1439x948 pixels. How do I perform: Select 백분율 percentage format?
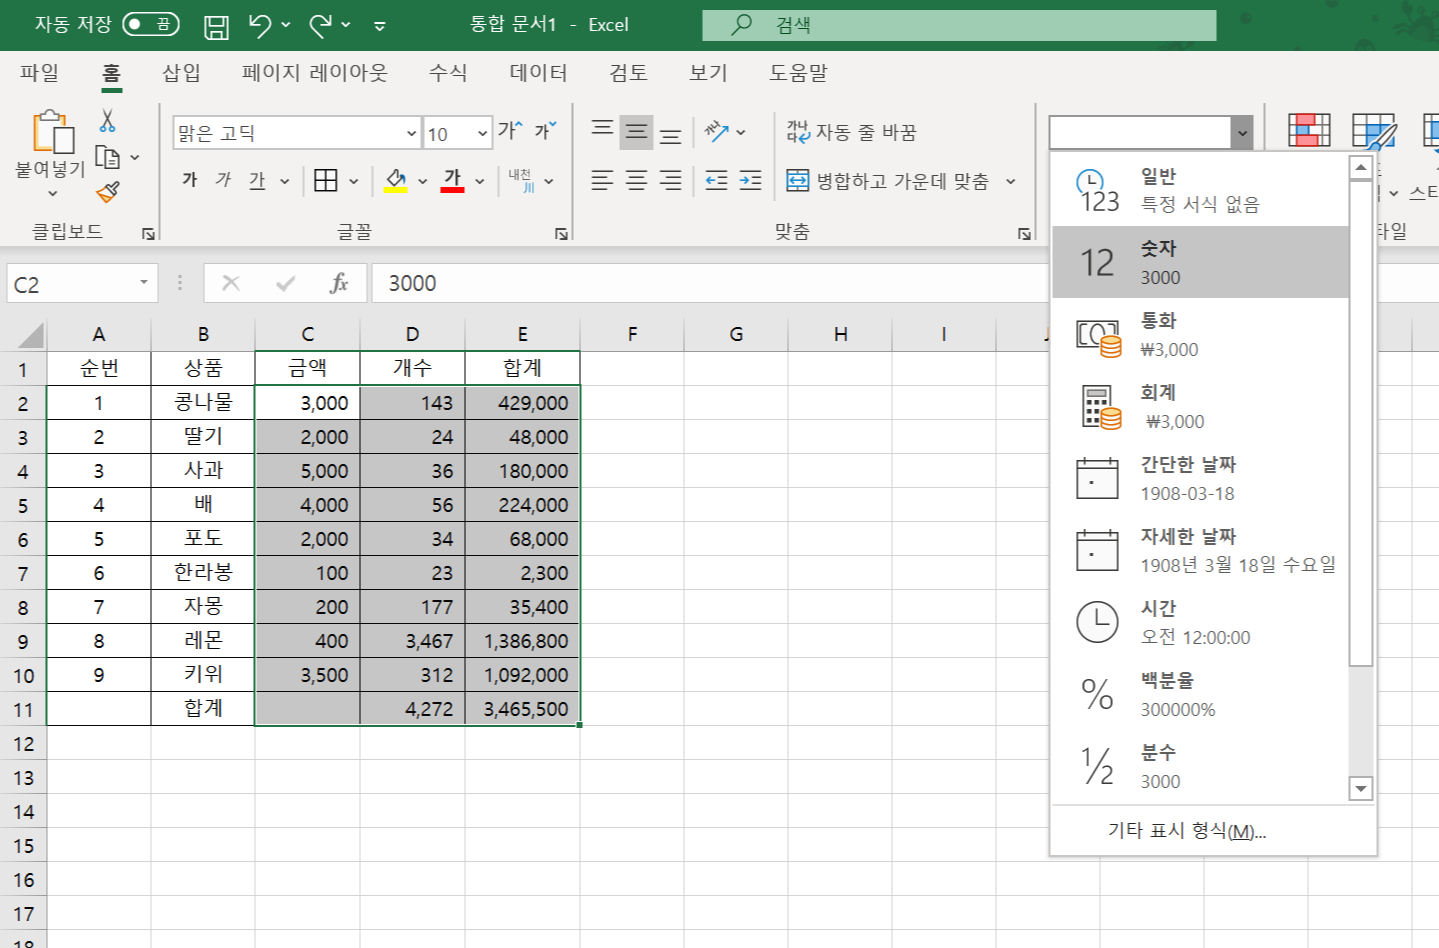[1200, 694]
